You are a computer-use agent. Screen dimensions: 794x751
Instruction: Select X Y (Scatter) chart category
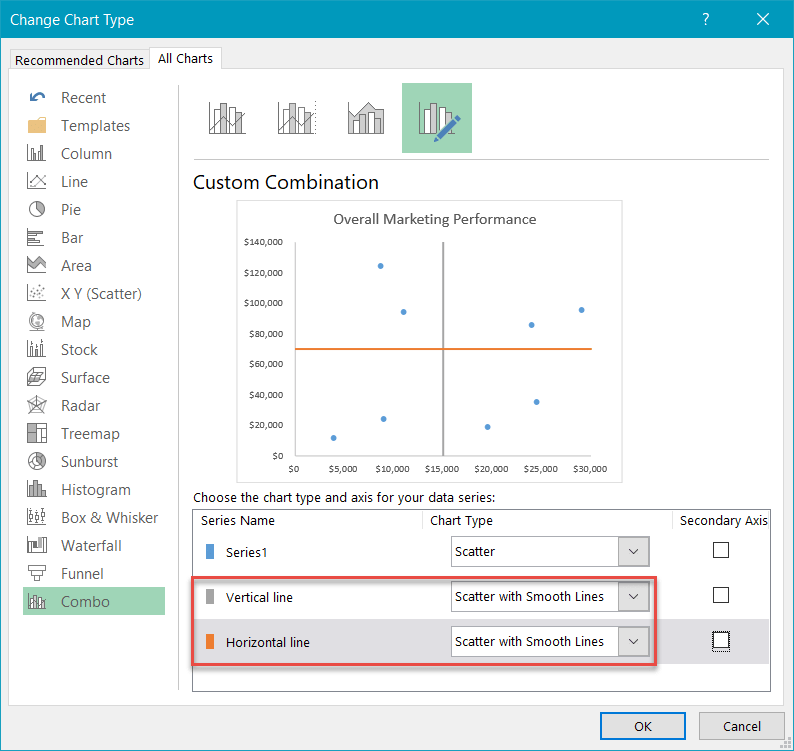click(x=100, y=294)
